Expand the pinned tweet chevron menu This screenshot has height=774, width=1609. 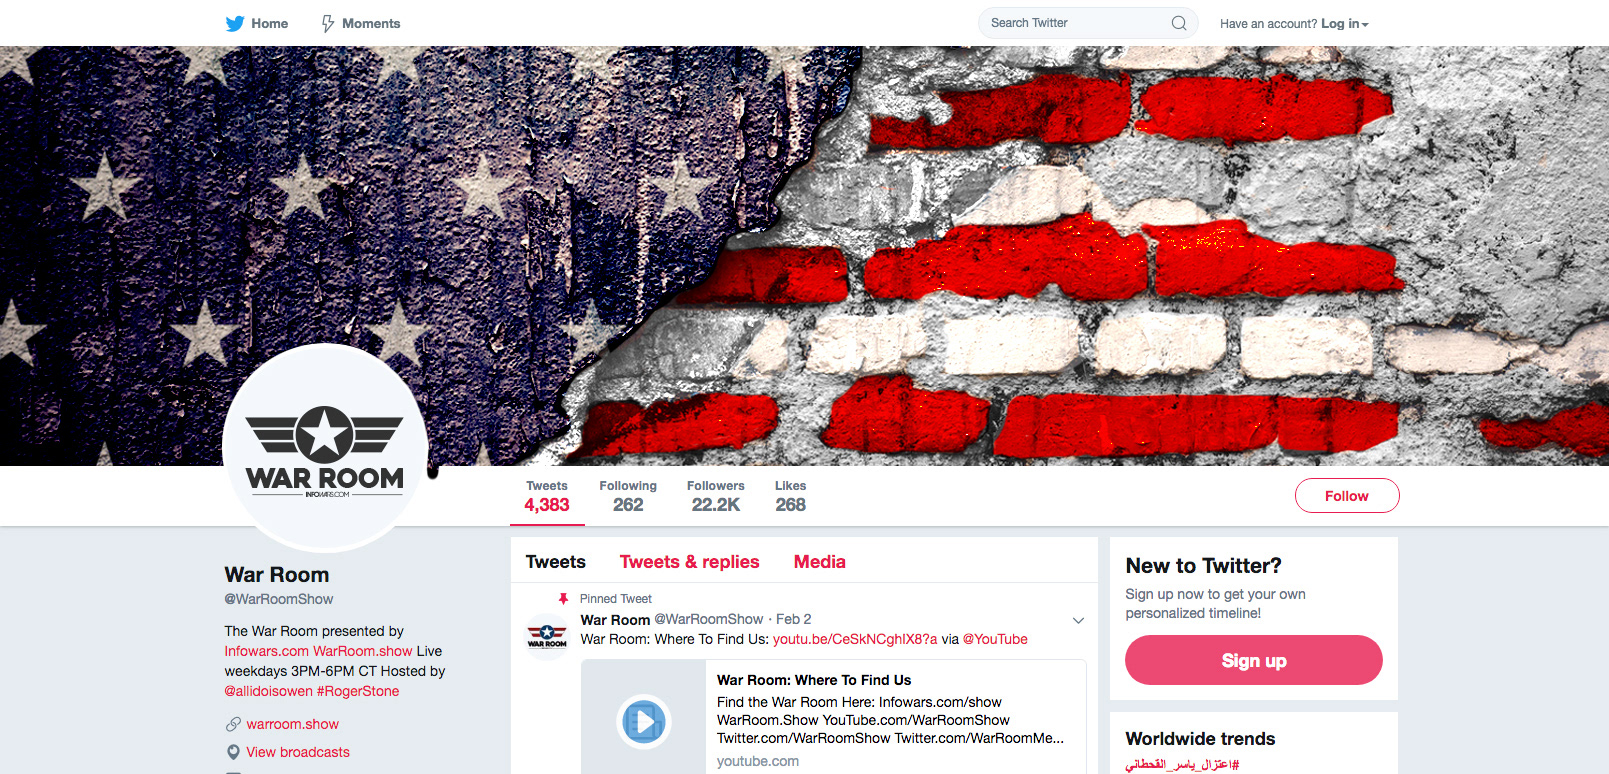tap(1078, 621)
